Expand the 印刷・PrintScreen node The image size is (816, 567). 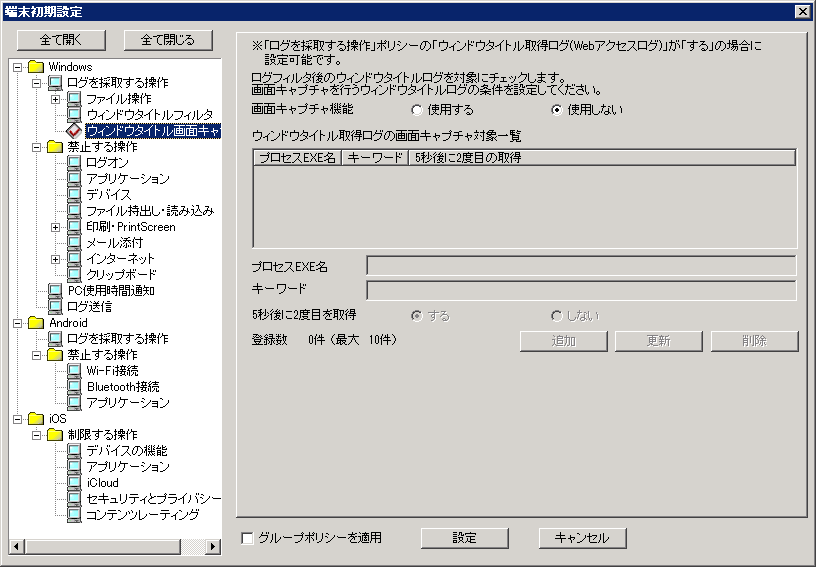56,227
